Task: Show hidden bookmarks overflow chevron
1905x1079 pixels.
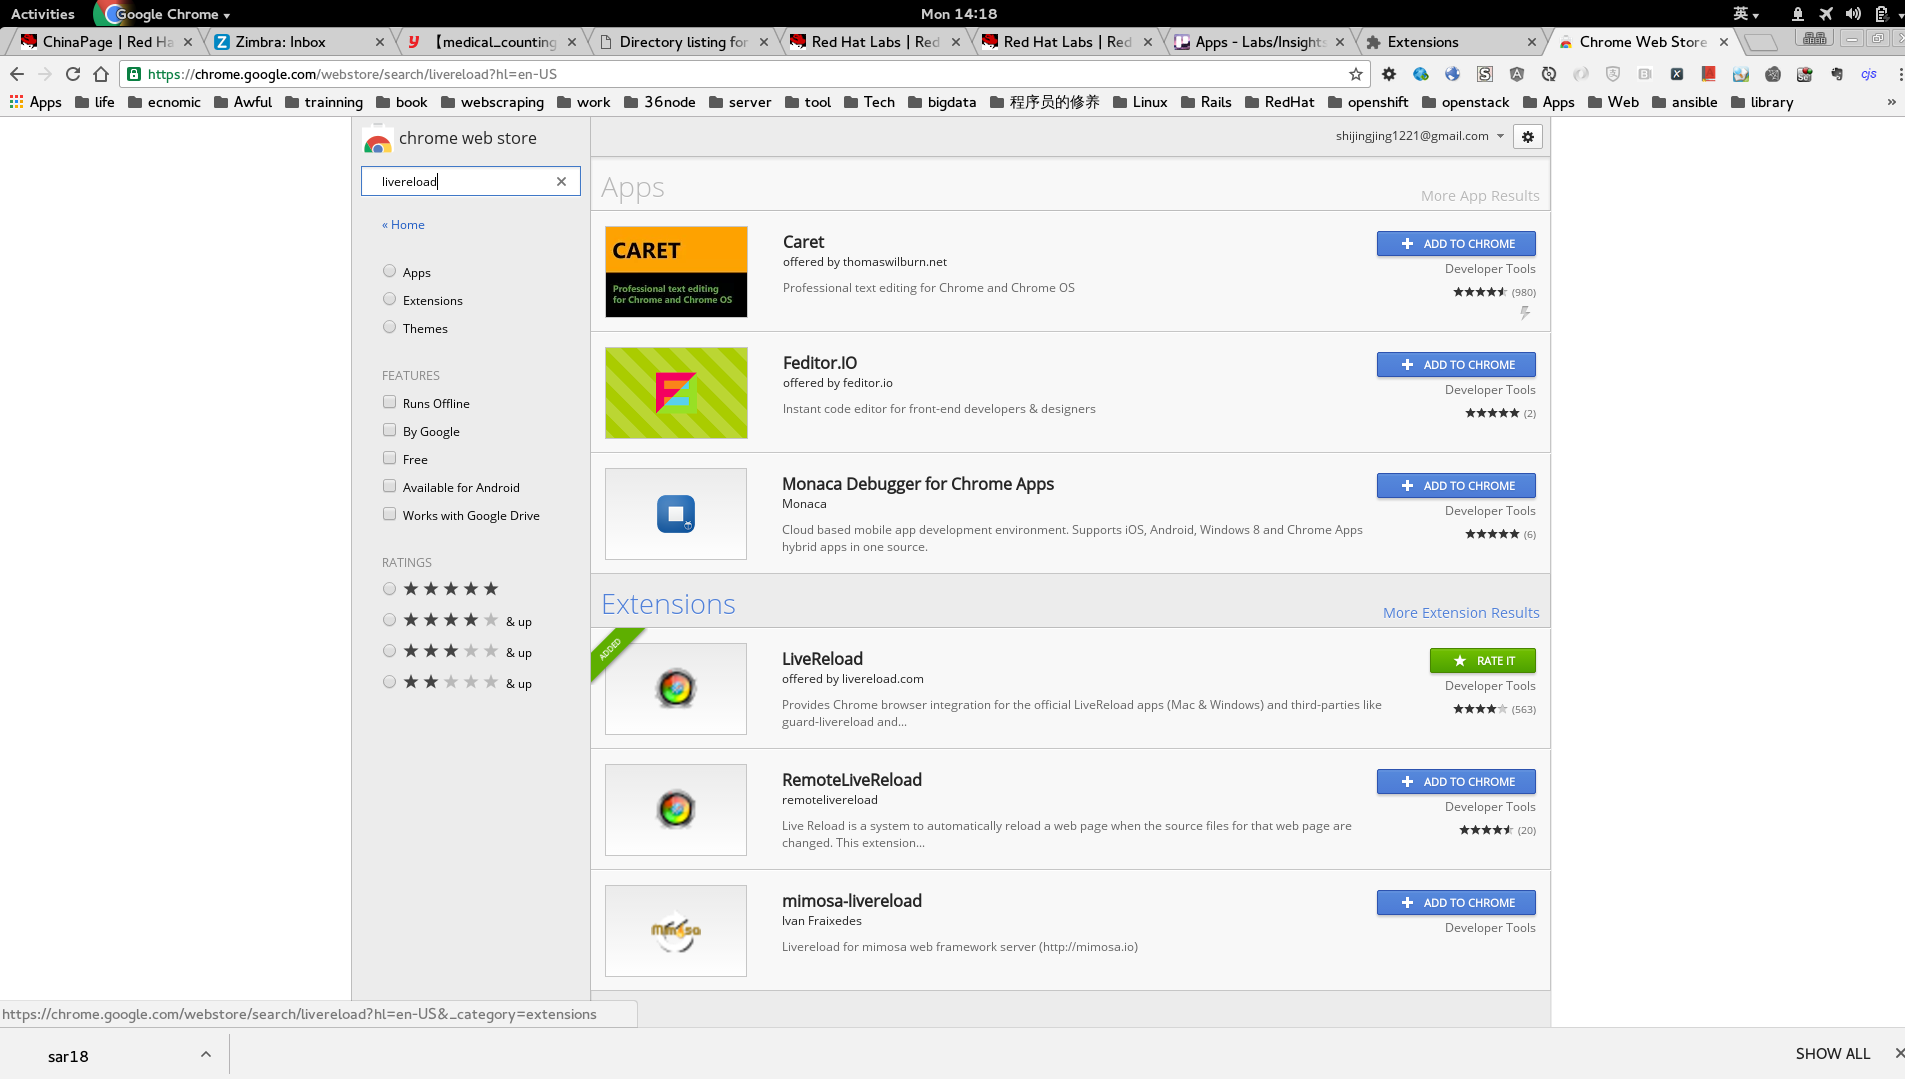Action: click(1891, 102)
